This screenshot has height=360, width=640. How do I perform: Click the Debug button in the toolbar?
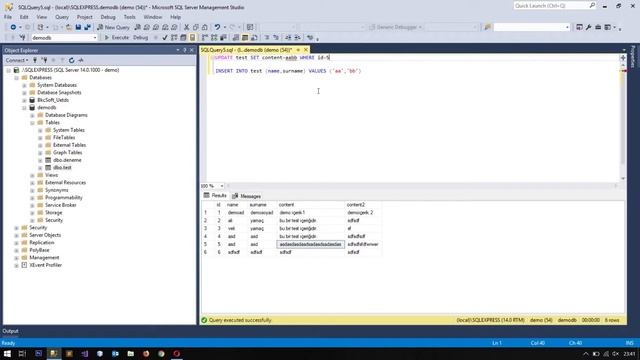pyautogui.click(x=140, y=38)
